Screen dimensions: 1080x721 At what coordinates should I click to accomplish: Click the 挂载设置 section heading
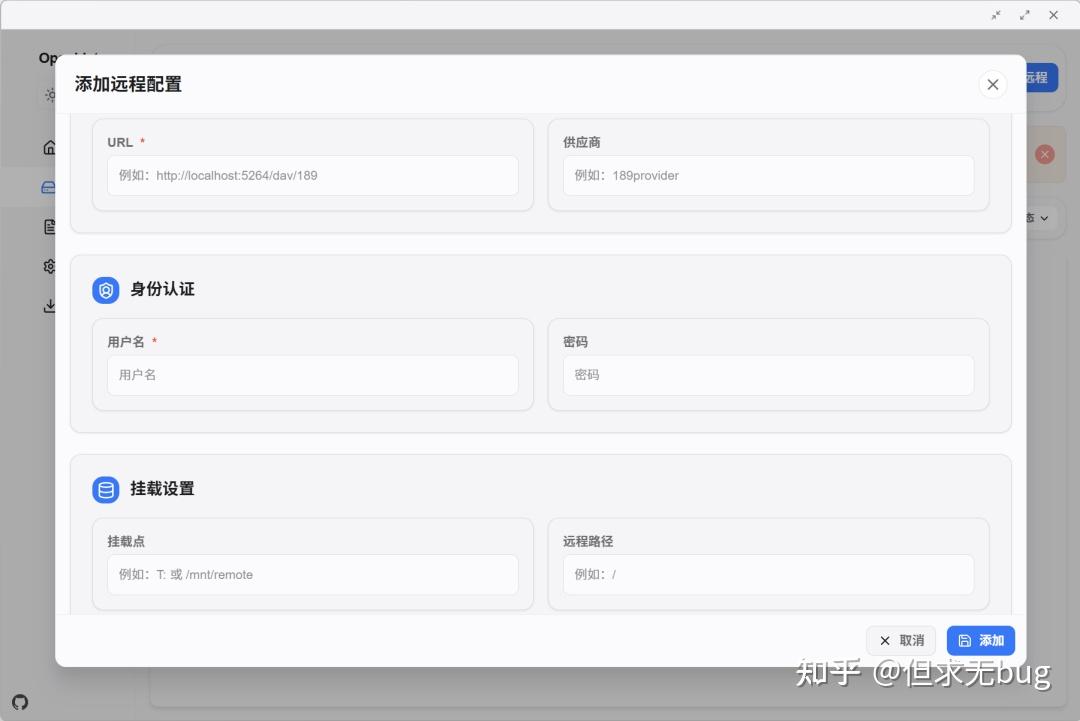[x=163, y=489]
